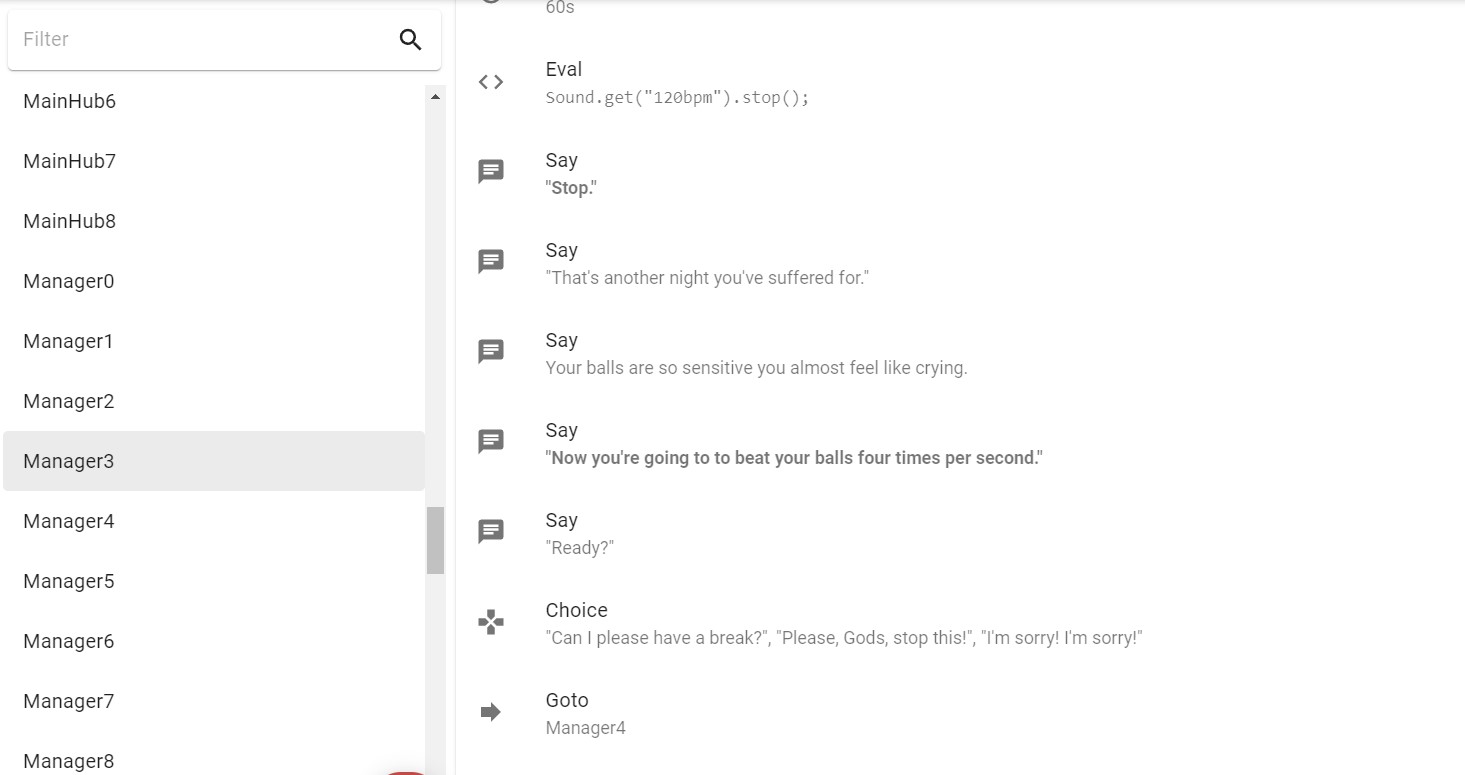Select MainHub8 in the page list

pyautogui.click(x=214, y=221)
